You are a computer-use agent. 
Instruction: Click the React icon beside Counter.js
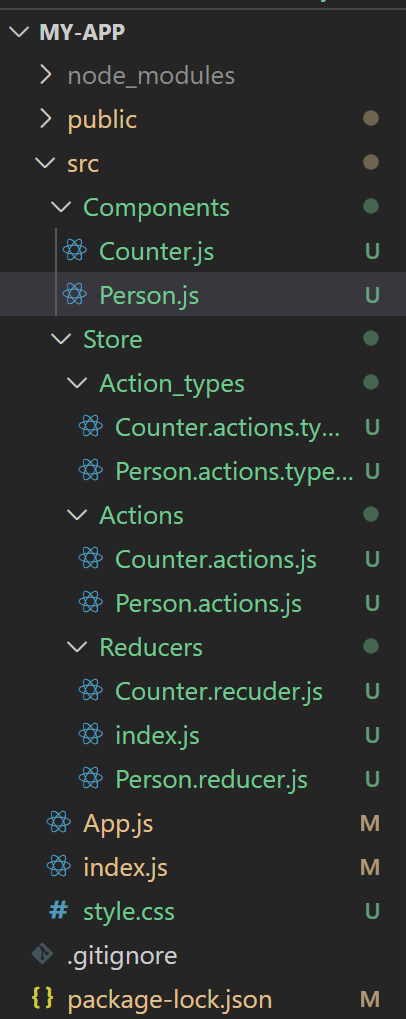pos(75,250)
